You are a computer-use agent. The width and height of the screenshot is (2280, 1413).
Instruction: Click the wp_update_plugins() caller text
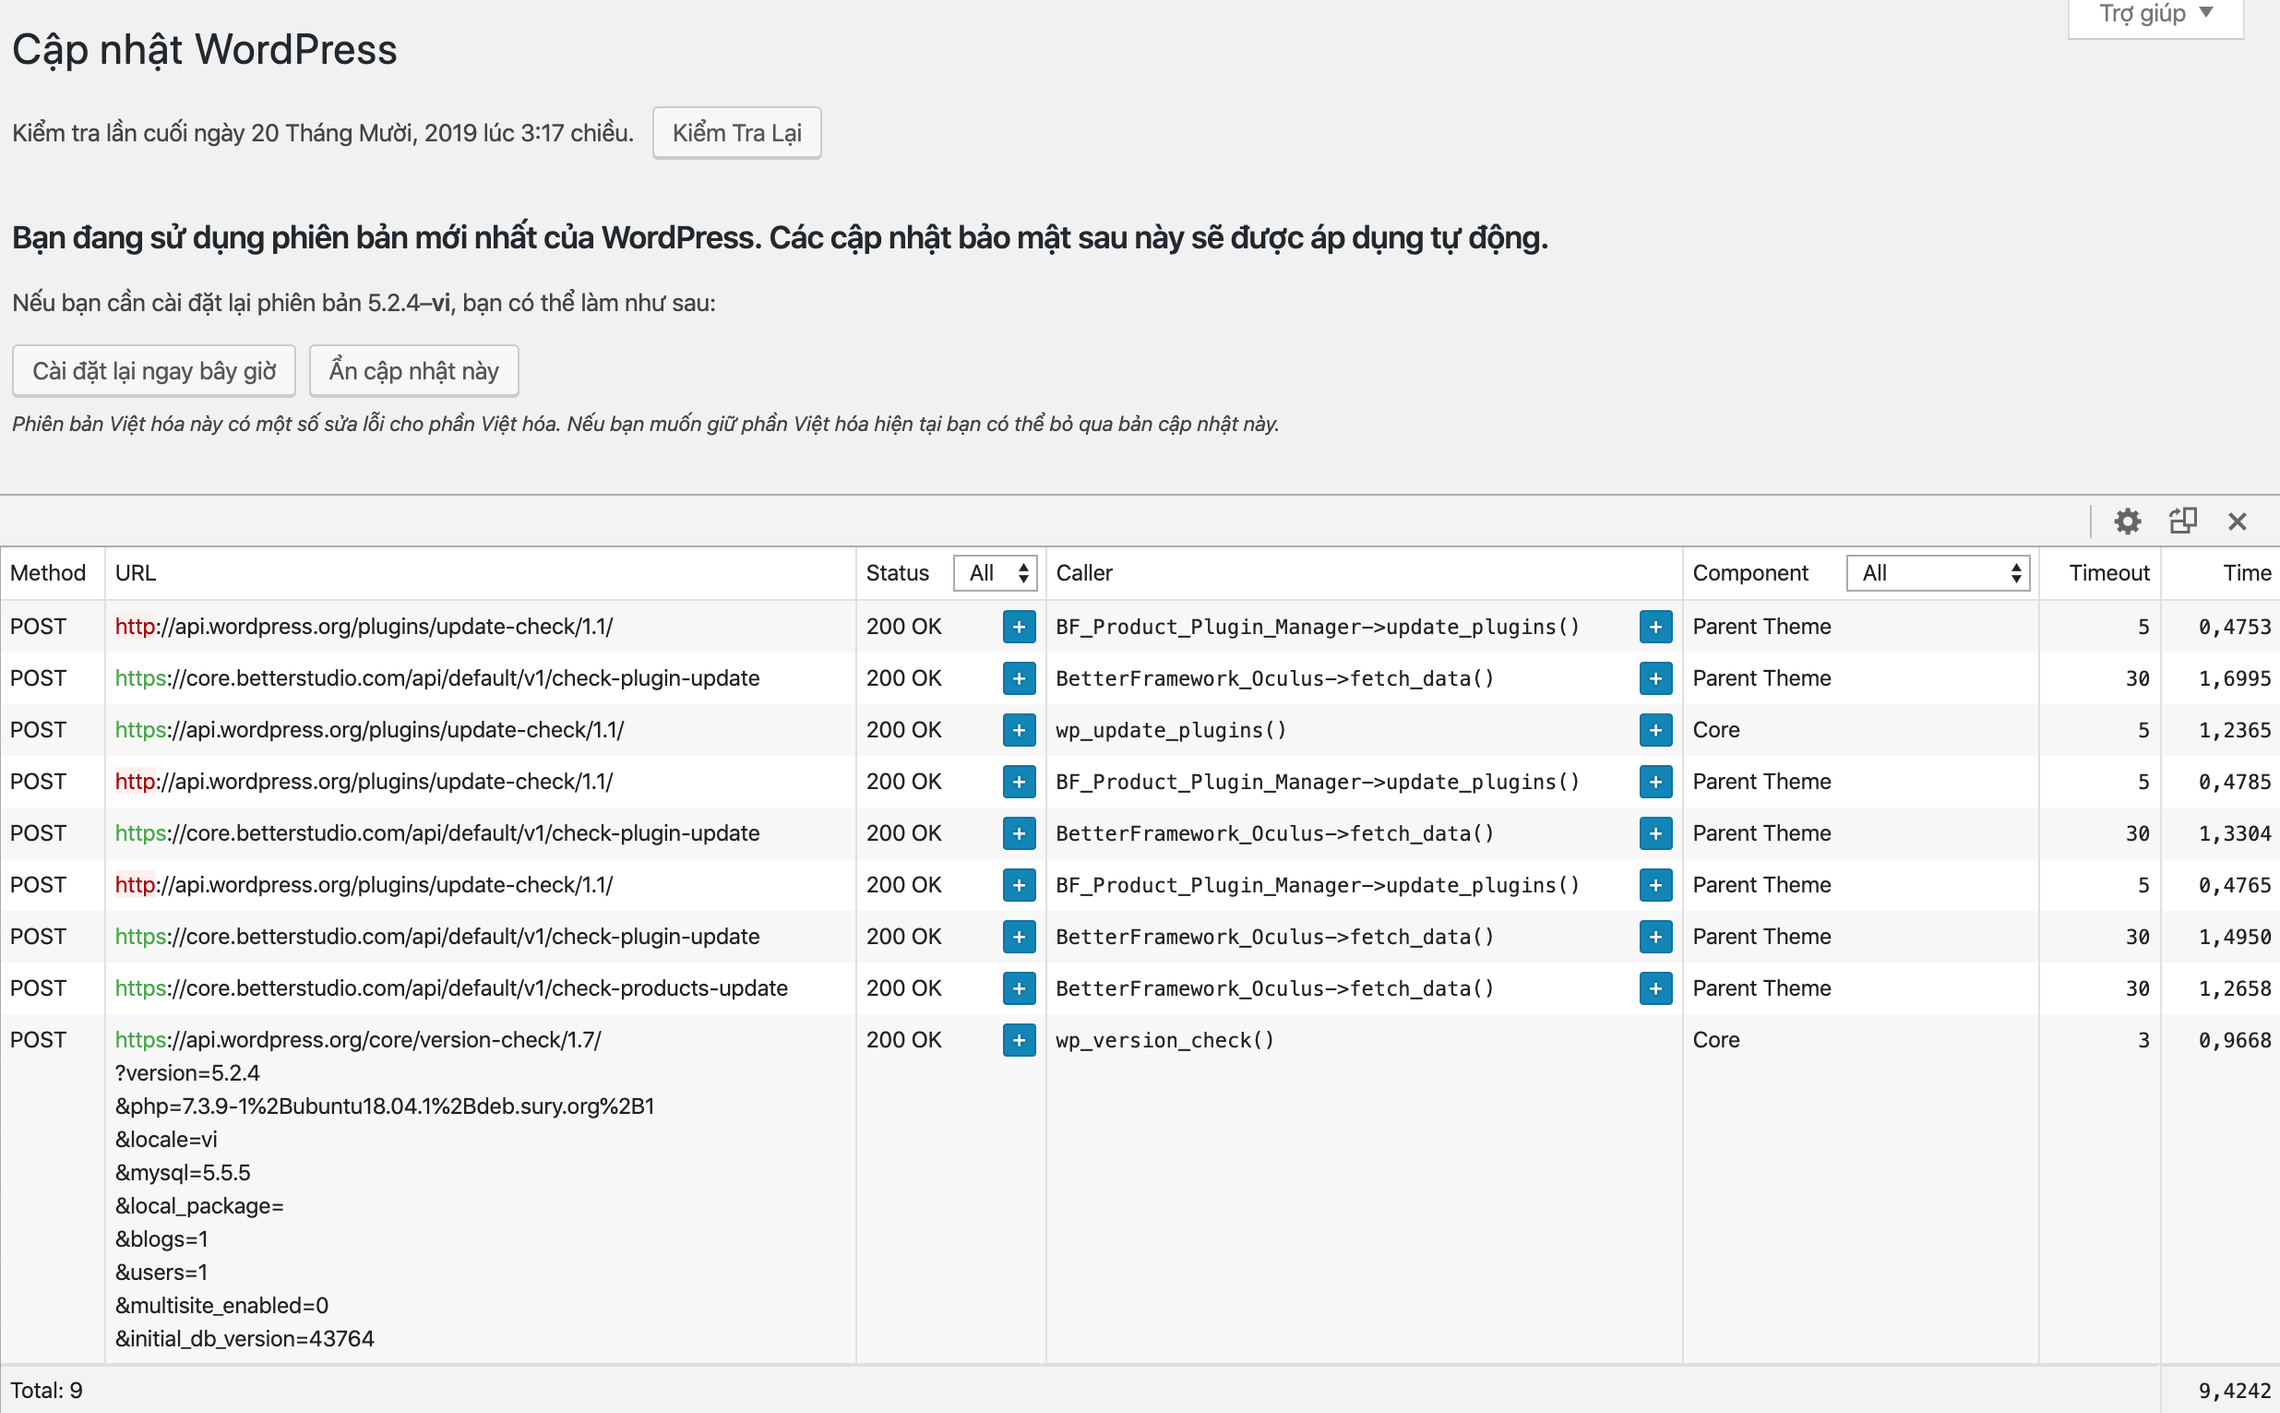click(1171, 730)
